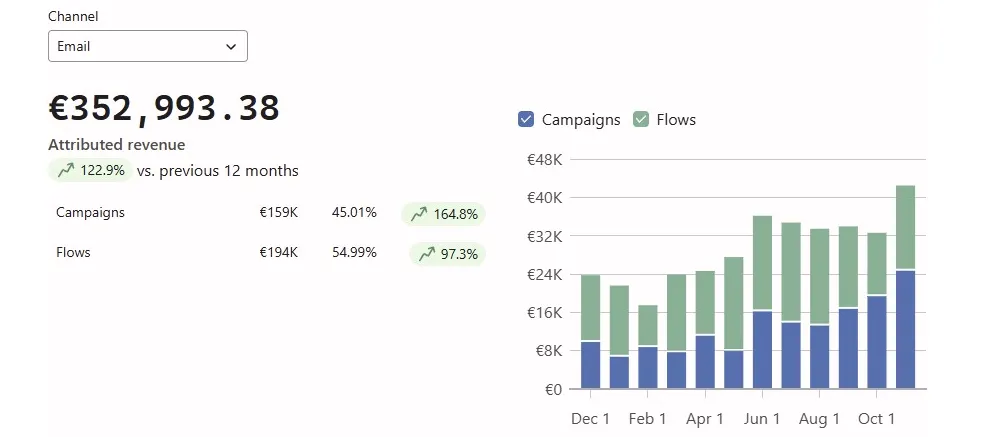Click the tallest bar's green Flows segment
The image size is (981, 437).
point(905,226)
